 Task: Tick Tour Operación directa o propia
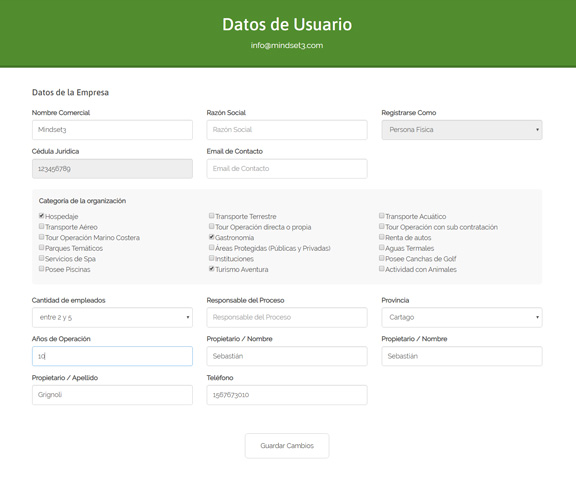[212, 226]
